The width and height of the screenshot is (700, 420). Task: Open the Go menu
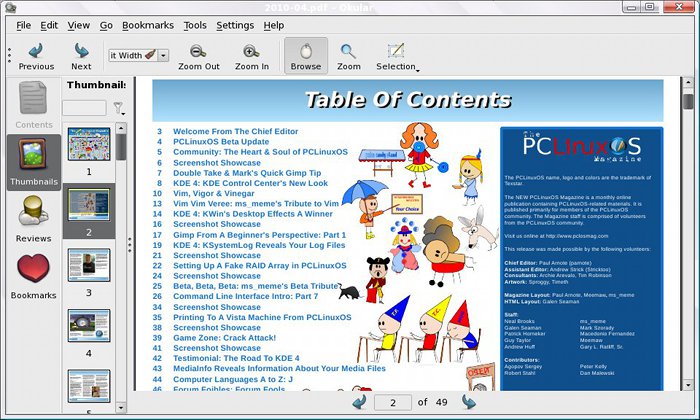tap(106, 25)
